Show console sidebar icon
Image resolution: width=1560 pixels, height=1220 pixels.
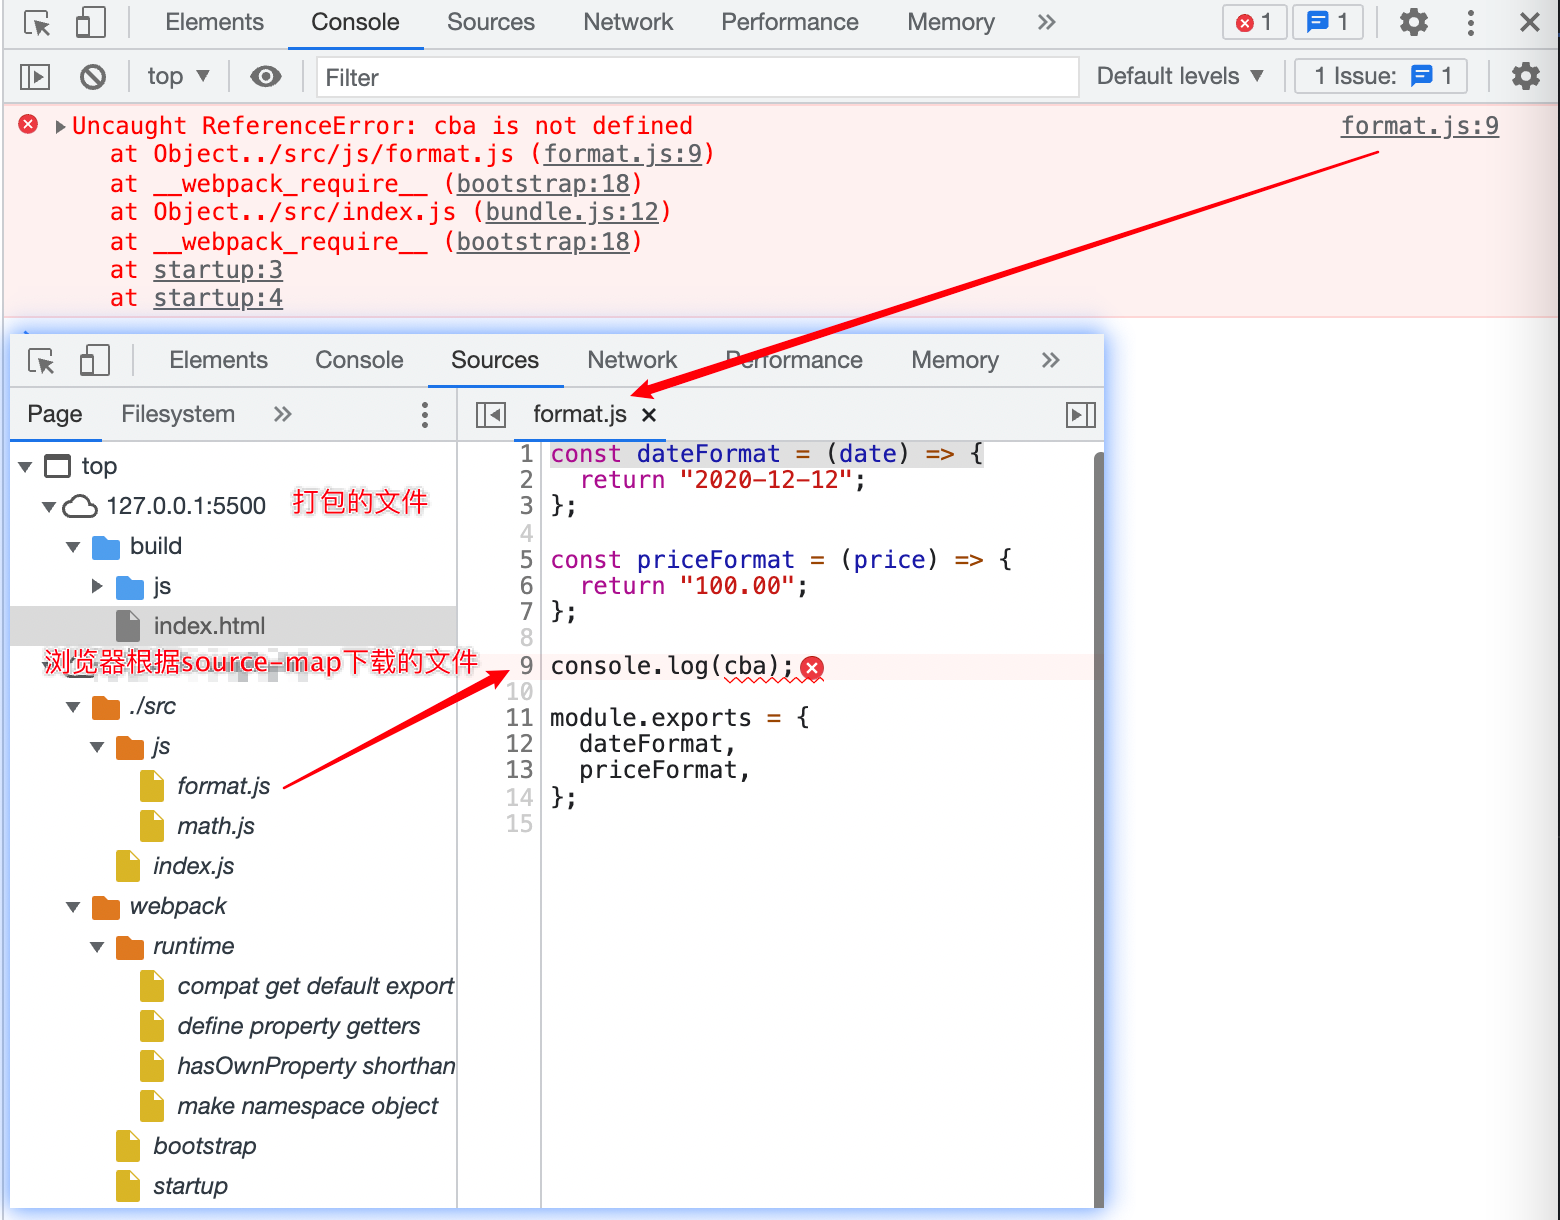click(35, 76)
